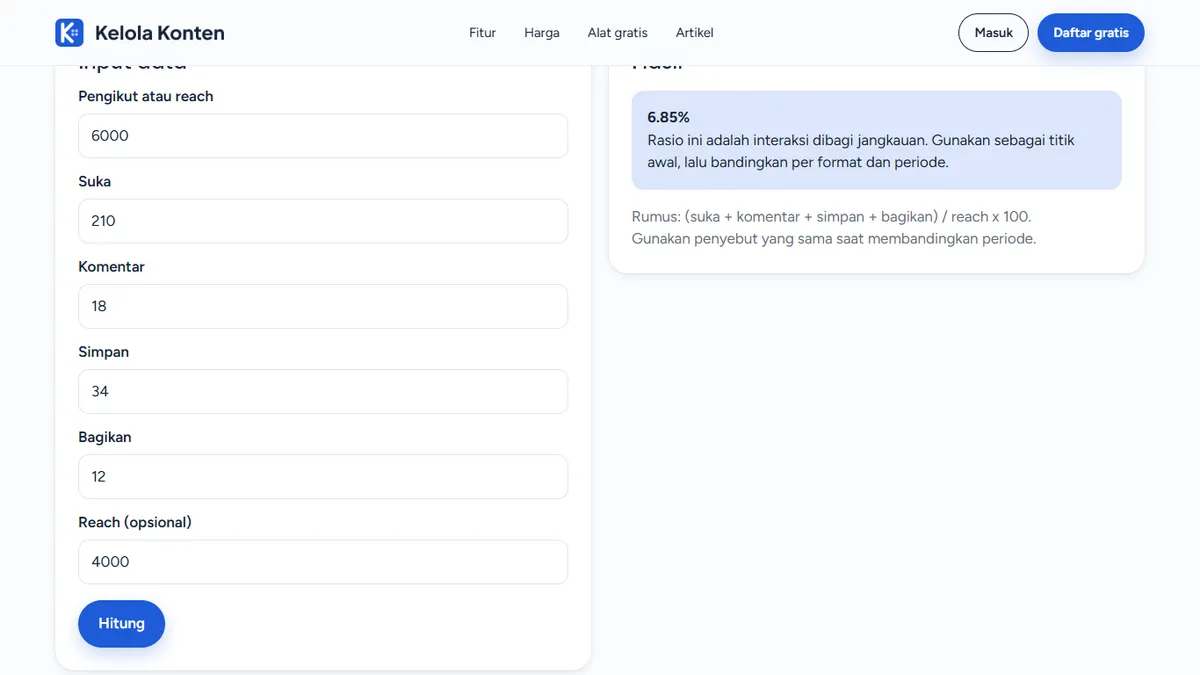This screenshot has width=1200, height=675.
Task: Run the calculation with Hitung
Action: pyautogui.click(x=121, y=623)
